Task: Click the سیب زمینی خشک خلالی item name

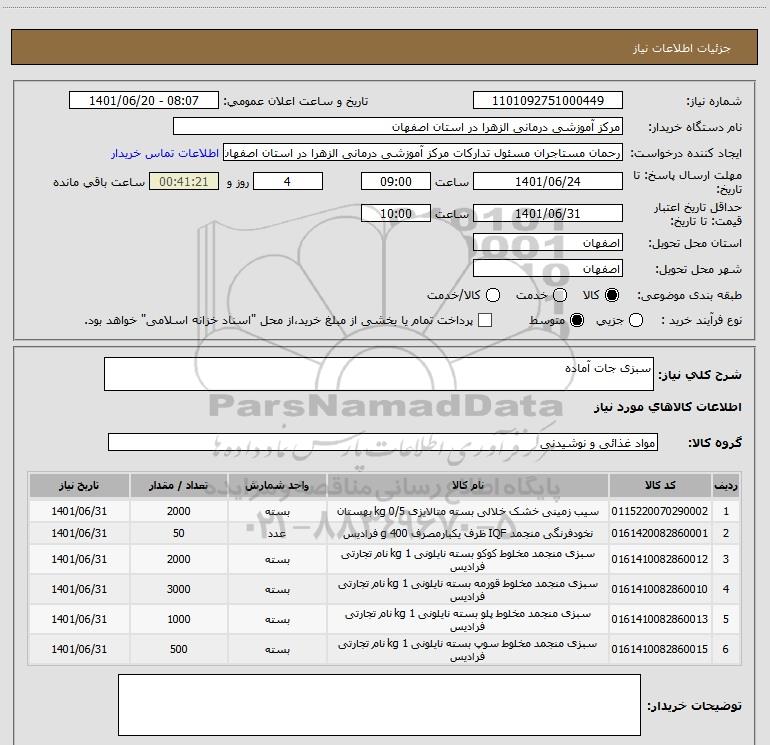Action: tap(468, 511)
